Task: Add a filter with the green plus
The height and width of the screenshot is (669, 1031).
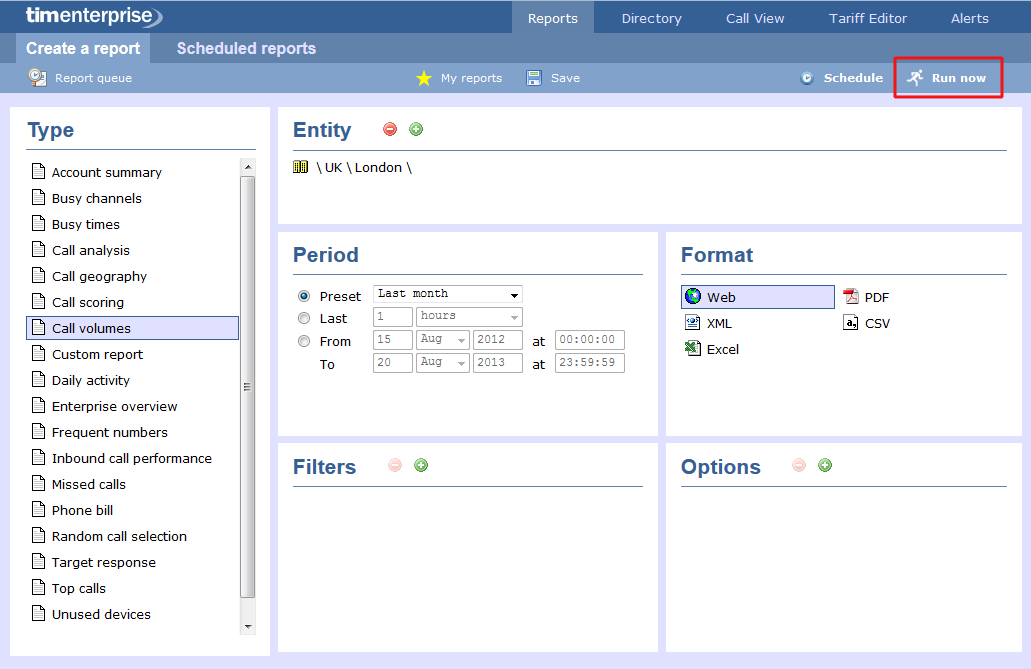Action: [421, 465]
